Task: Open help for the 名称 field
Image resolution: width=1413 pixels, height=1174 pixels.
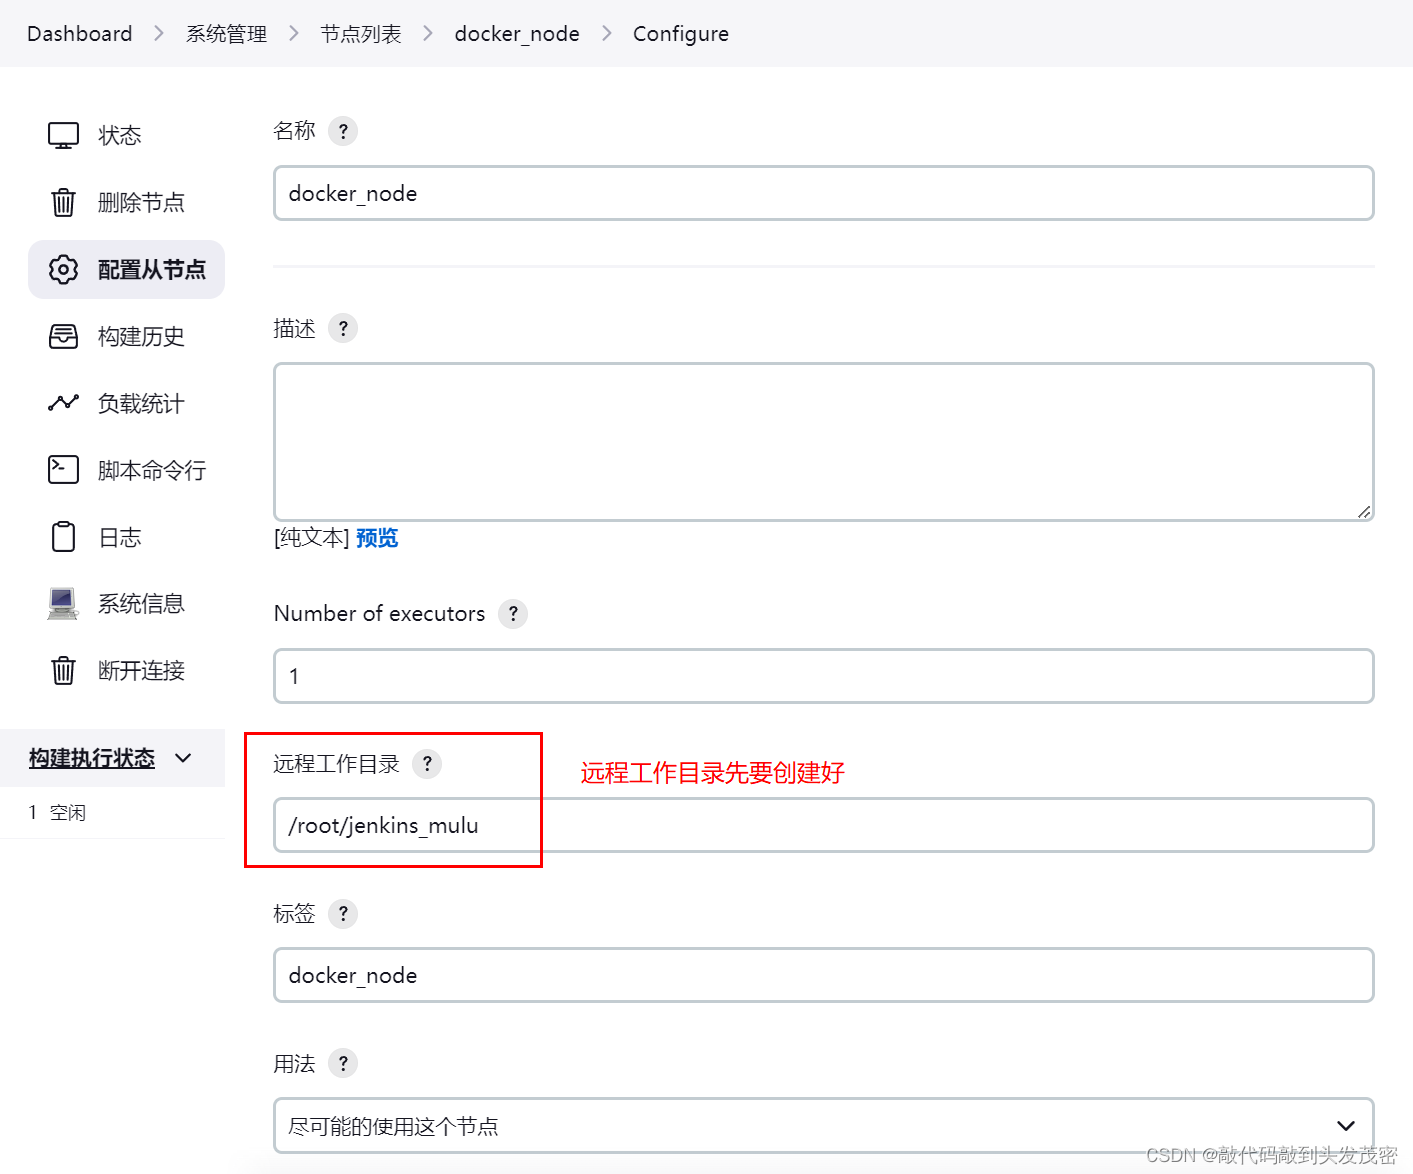Action: [x=343, y=131]
